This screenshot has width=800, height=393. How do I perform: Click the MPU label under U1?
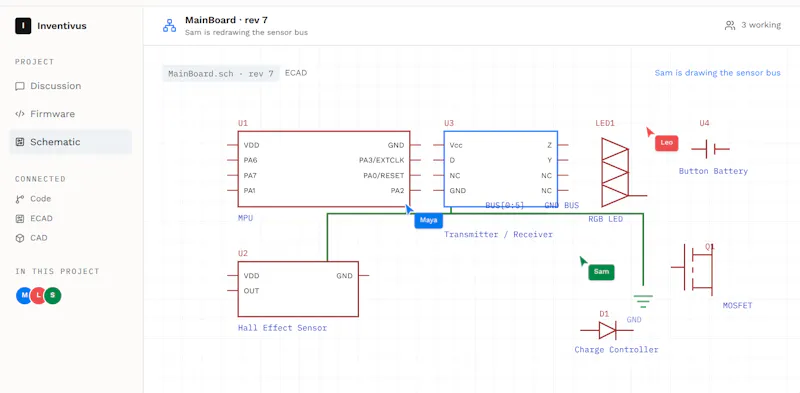[245, 218]
